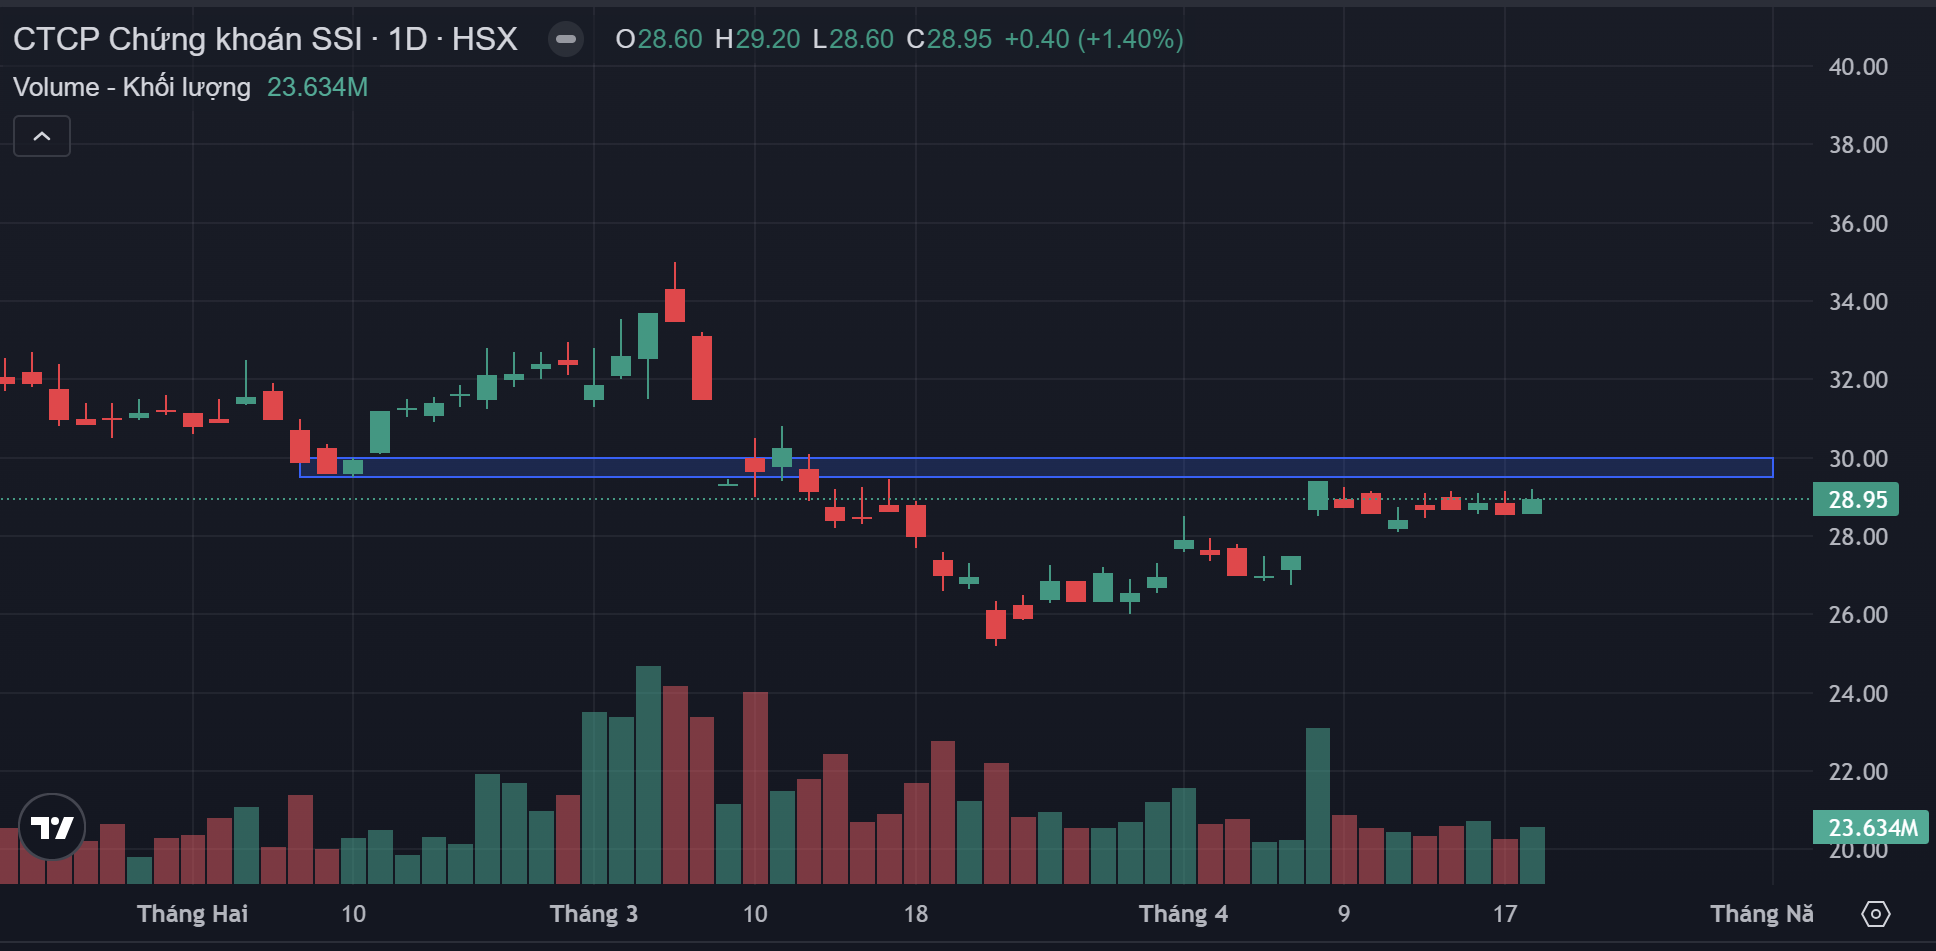Click the Tháng 3 label on time axis
The image size is (1936, 951).
tap(593, 914)
